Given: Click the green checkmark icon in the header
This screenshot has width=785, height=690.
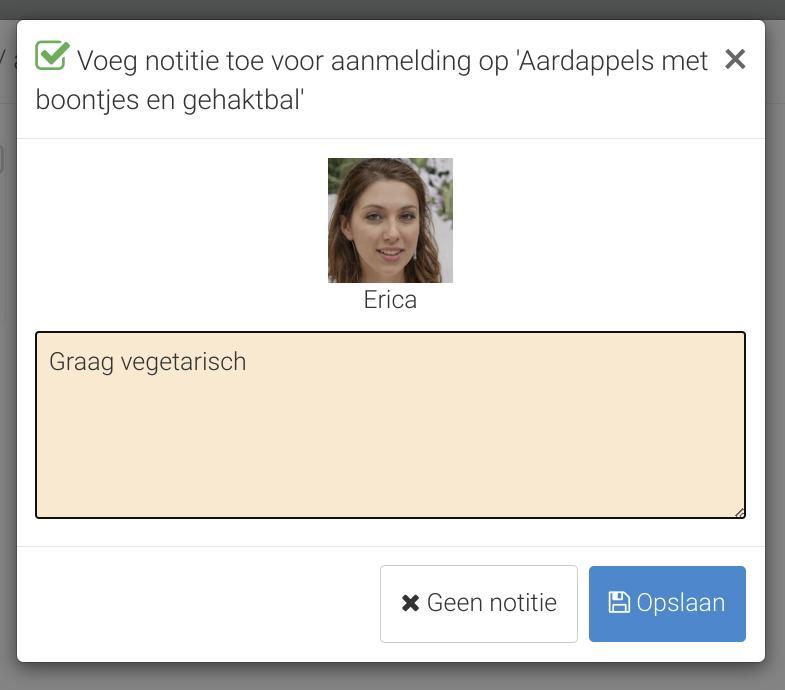Looking at the screenshot, I should [52, 55].
